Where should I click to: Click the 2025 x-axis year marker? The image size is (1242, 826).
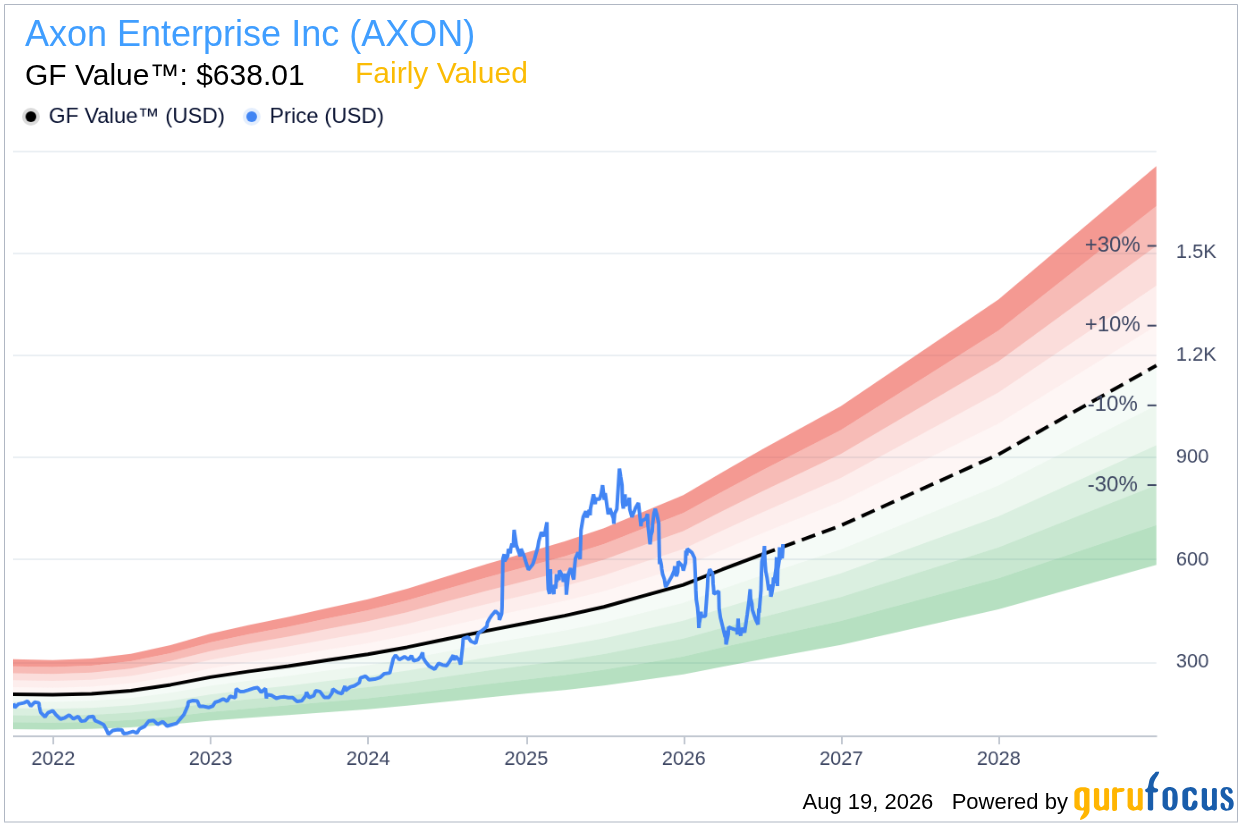[x=526, y=758]
